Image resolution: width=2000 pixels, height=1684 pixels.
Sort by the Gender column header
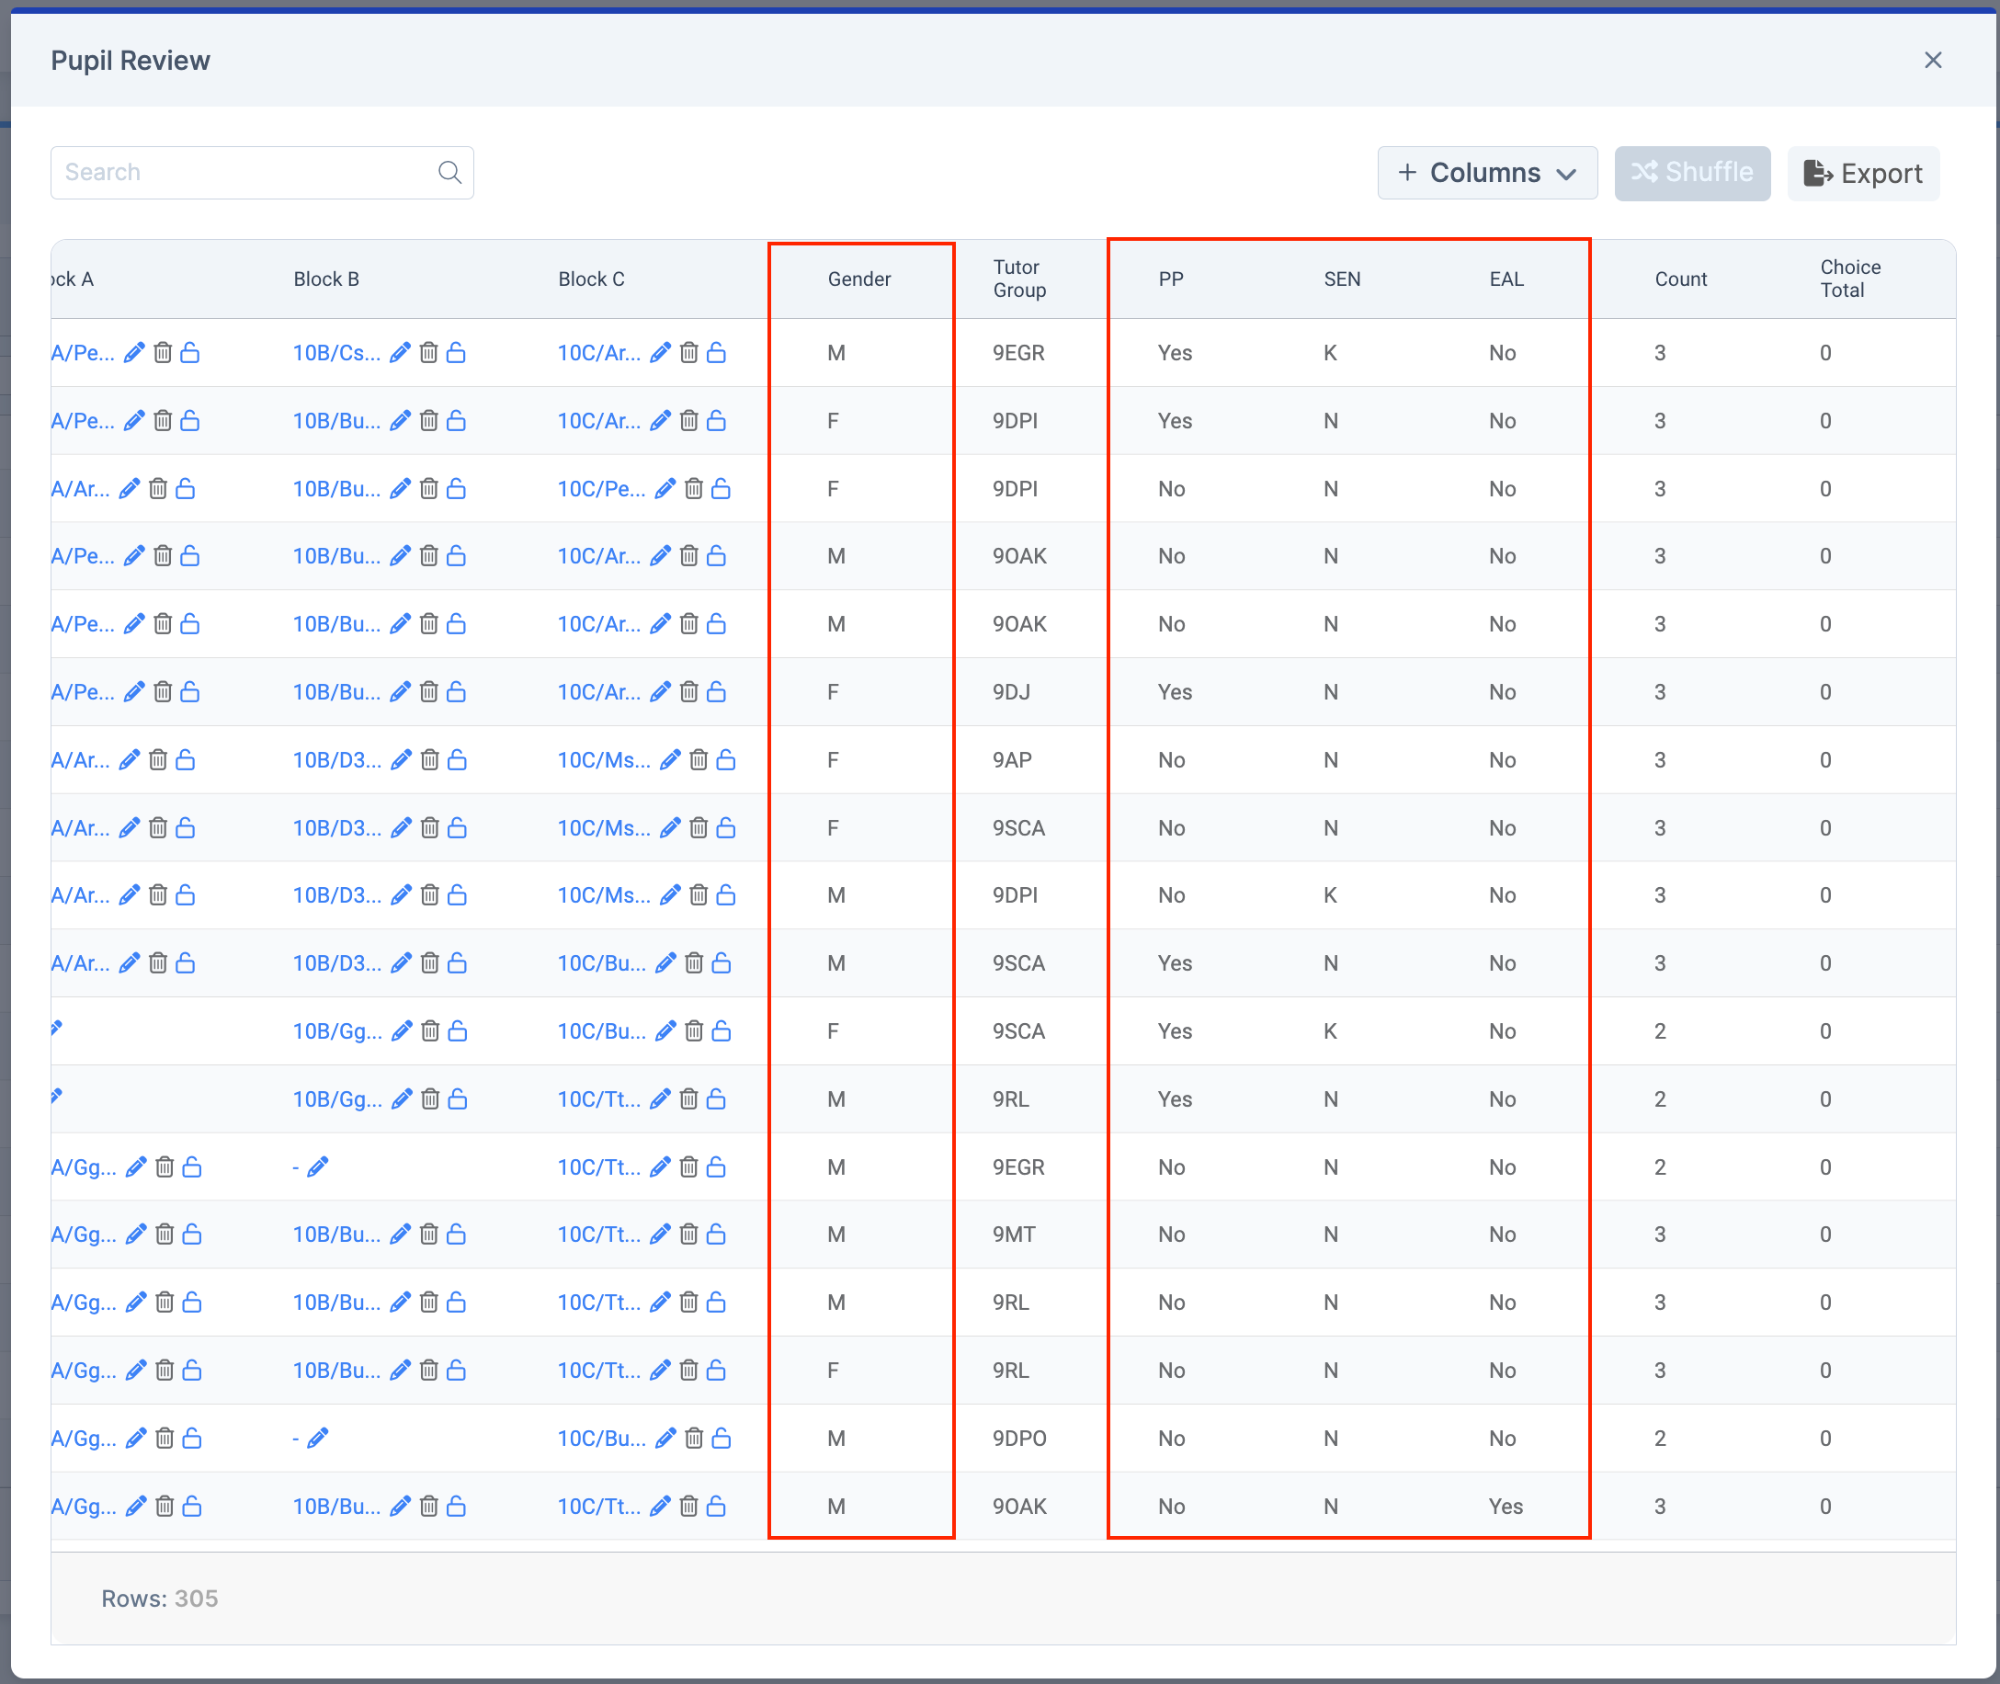pyautogui.click(x=858, y=279)
